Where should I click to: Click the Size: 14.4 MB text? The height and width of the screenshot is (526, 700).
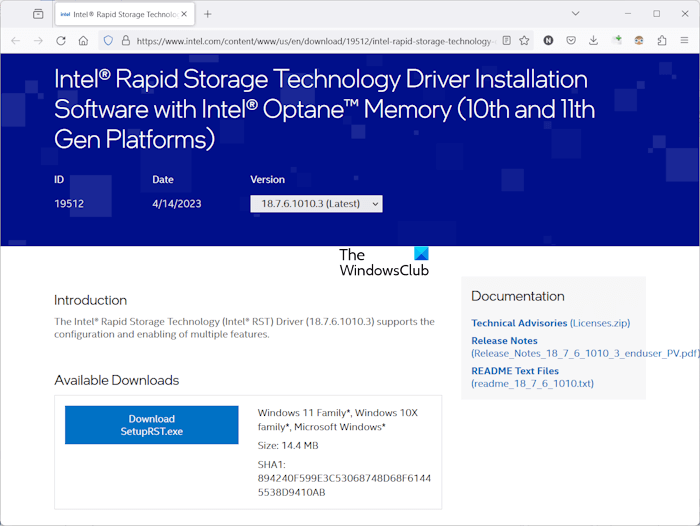[288, 446]
